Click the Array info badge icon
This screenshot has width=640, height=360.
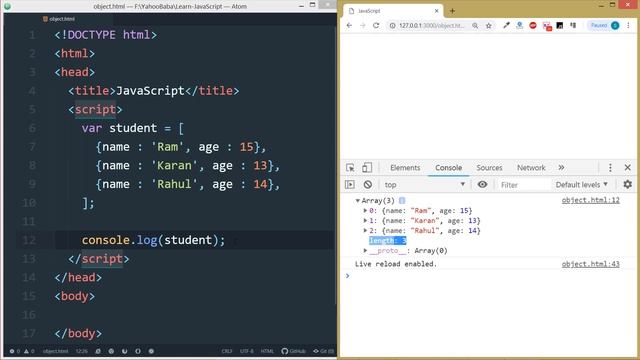[x=402, y=200]
